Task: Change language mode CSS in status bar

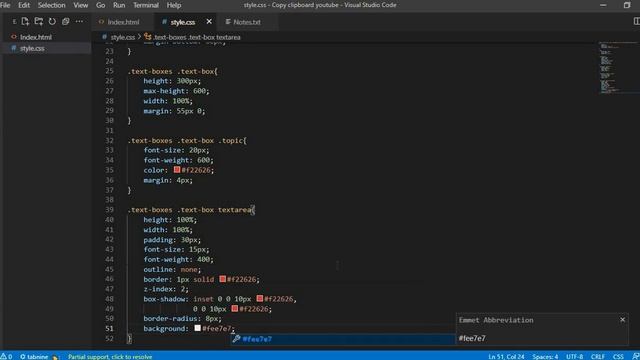Action: (618, 356)
